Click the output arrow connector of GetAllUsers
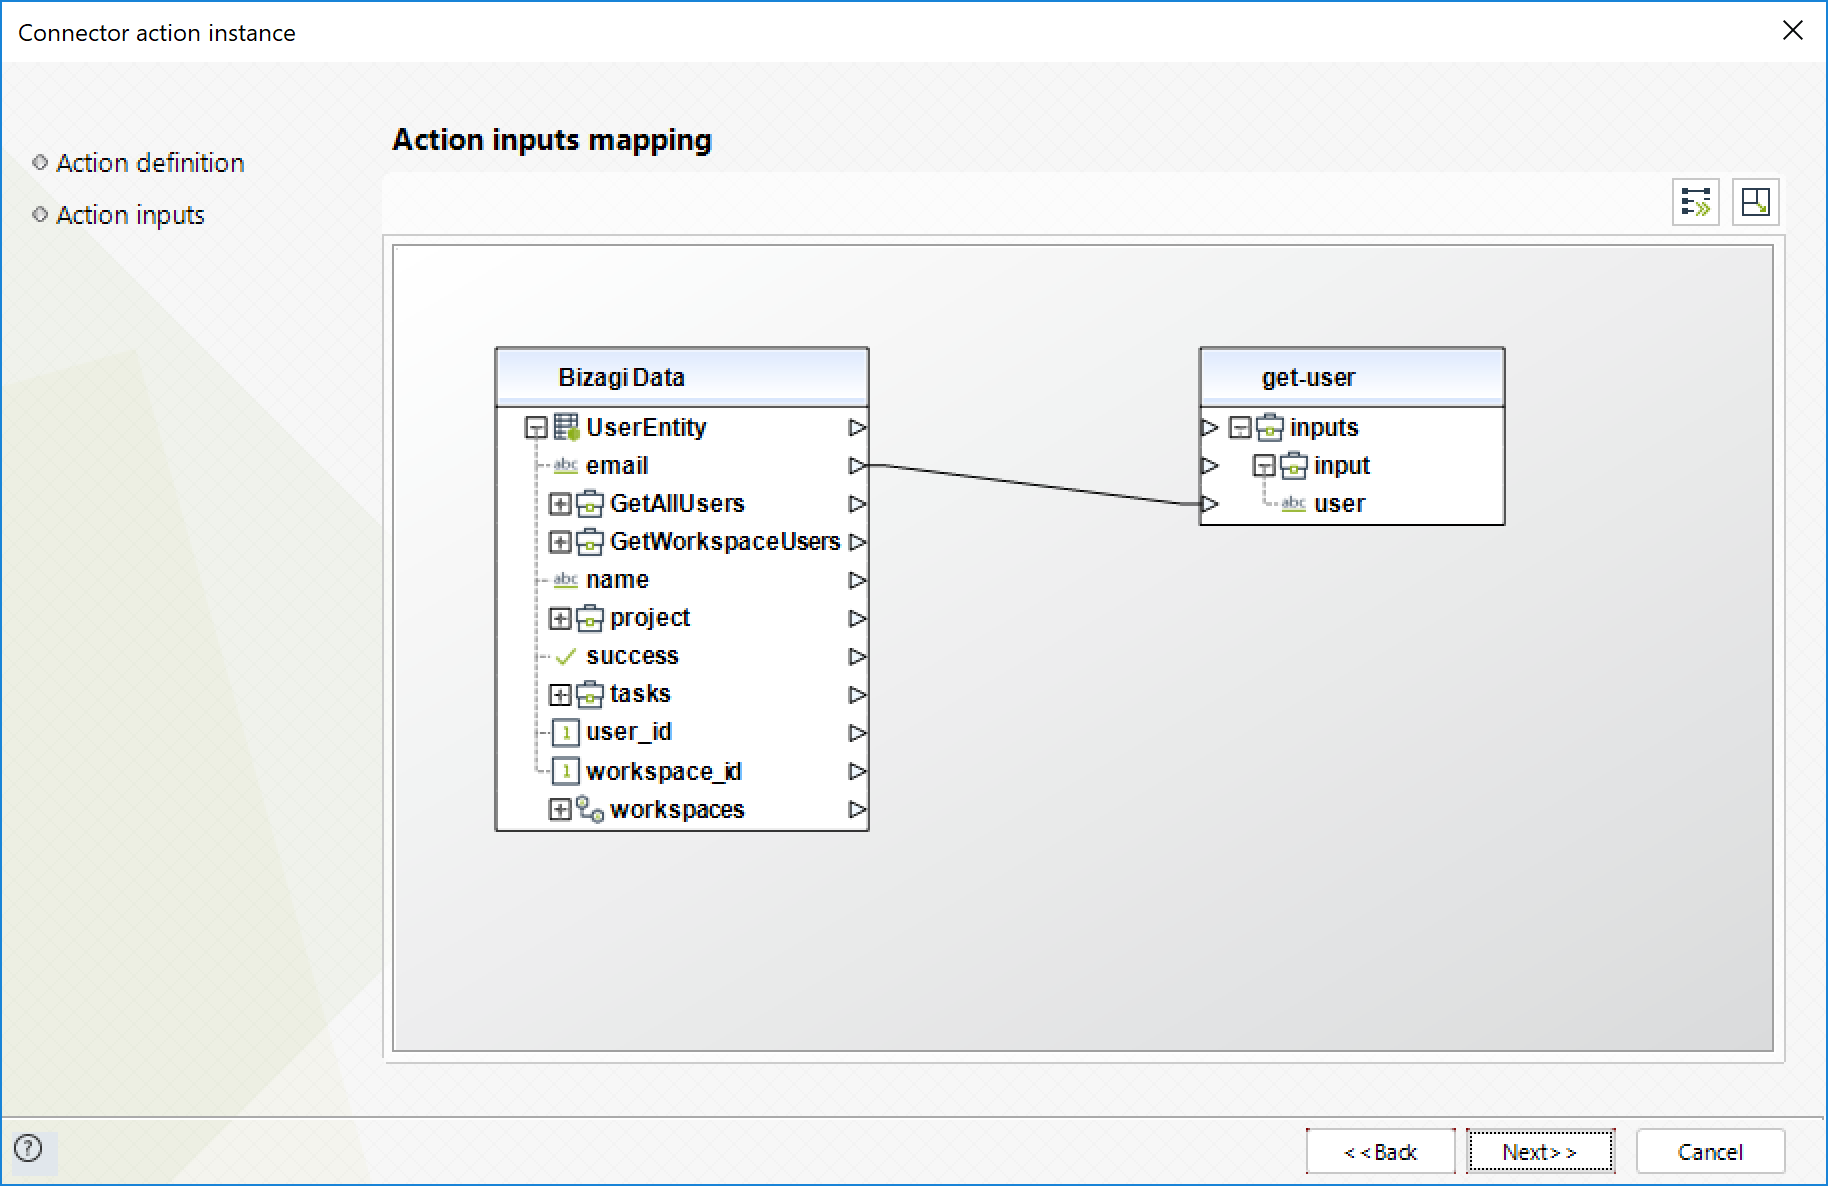Screen dimensions: 1828x1186 coord(857,504)
